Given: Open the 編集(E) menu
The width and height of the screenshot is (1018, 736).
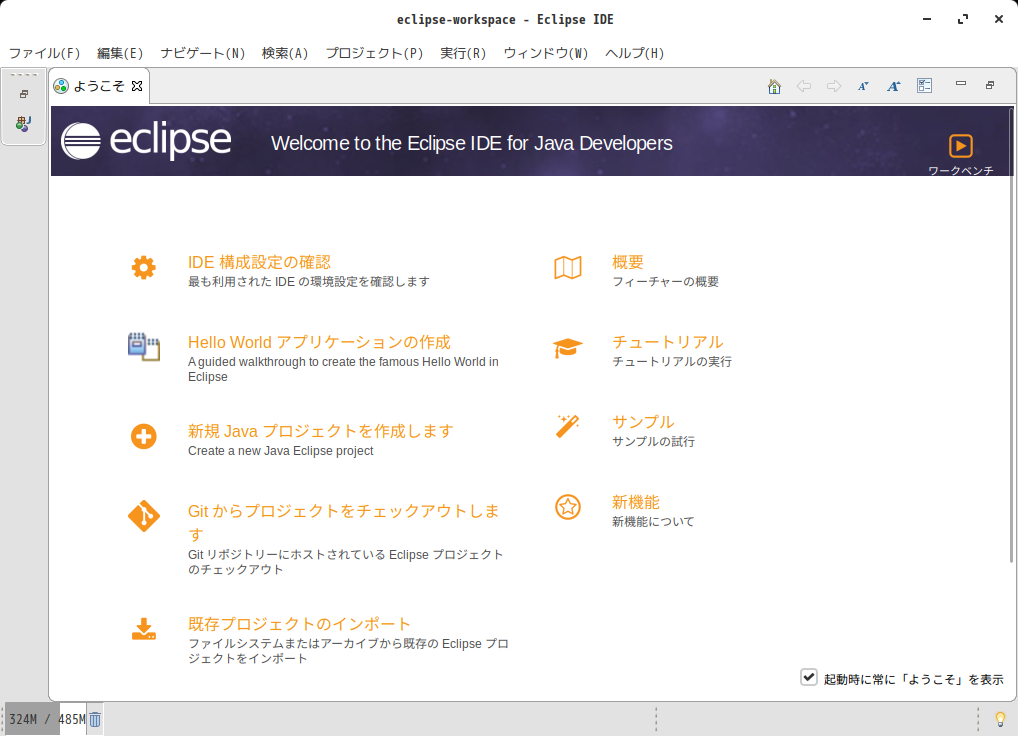Looking at the screenshot, I should 119,53.
